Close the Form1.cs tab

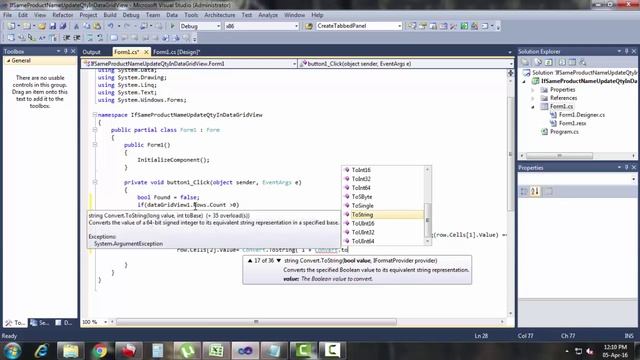146,52
